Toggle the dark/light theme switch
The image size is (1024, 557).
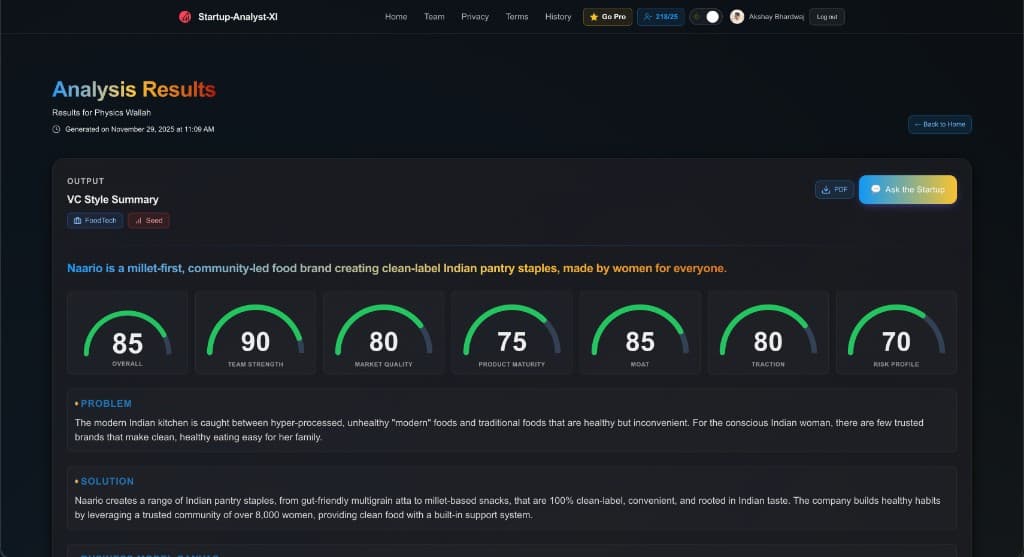coord(706,17)
